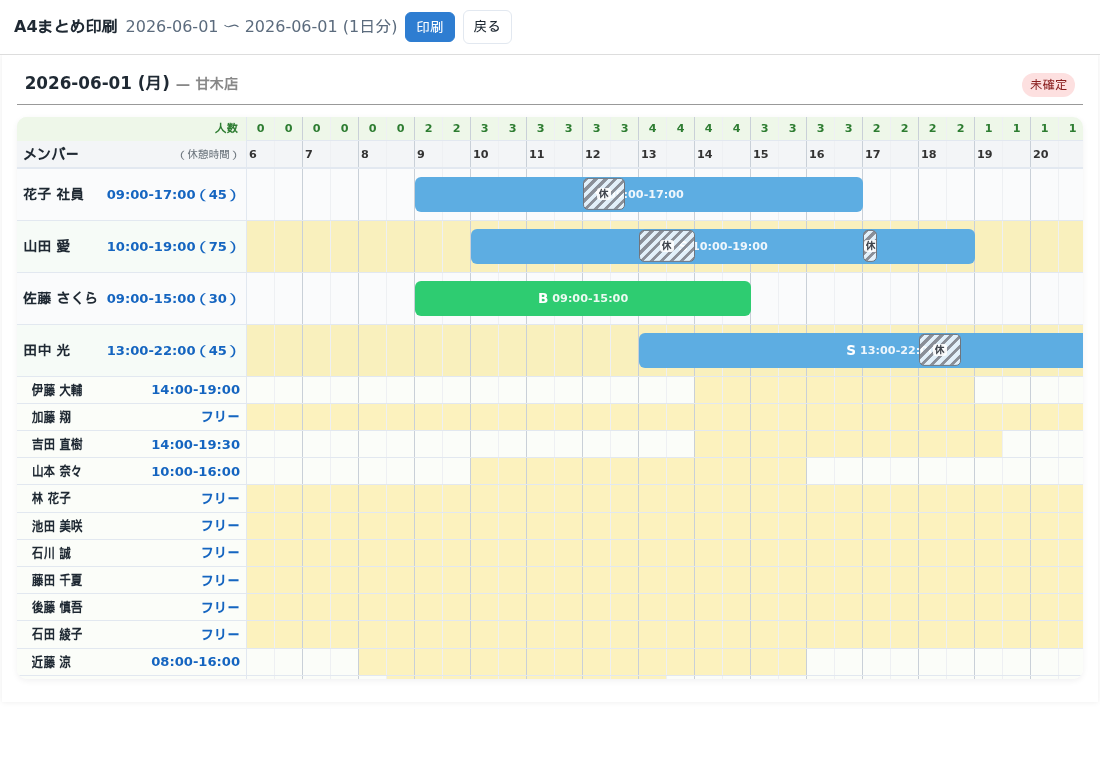Click 山田 愛's short break marker at 17:00

pos(870,246)
